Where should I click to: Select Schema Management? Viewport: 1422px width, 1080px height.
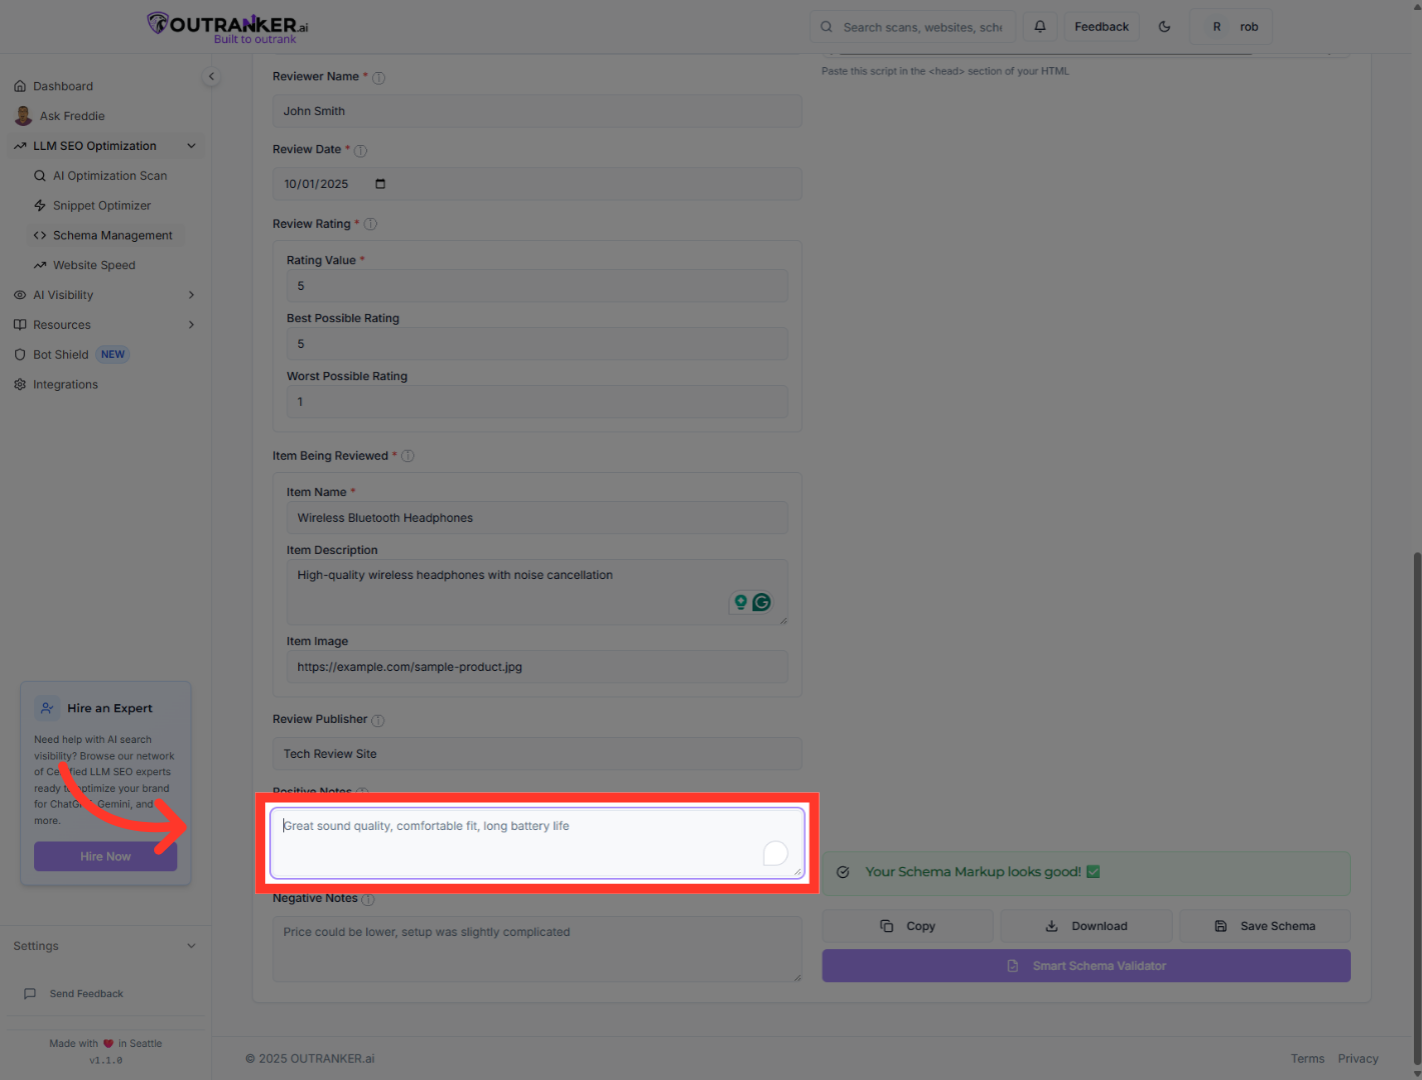tap(105, 236)
